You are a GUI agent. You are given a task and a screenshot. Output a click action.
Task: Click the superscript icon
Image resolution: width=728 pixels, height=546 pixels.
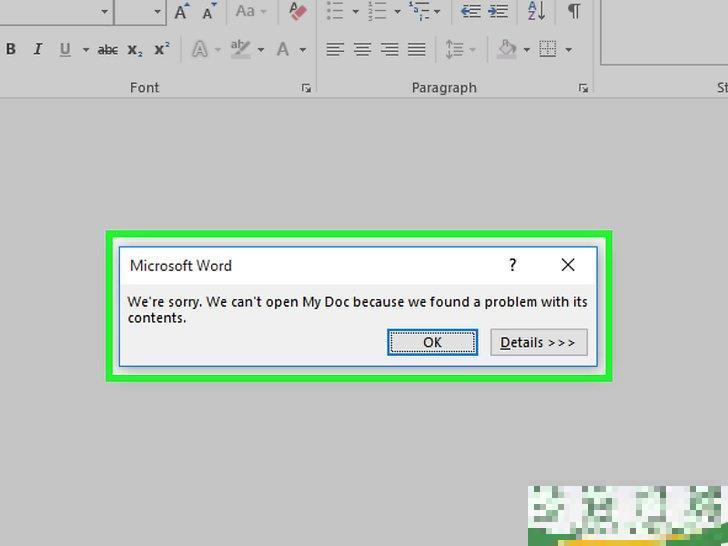pos(162,49)
